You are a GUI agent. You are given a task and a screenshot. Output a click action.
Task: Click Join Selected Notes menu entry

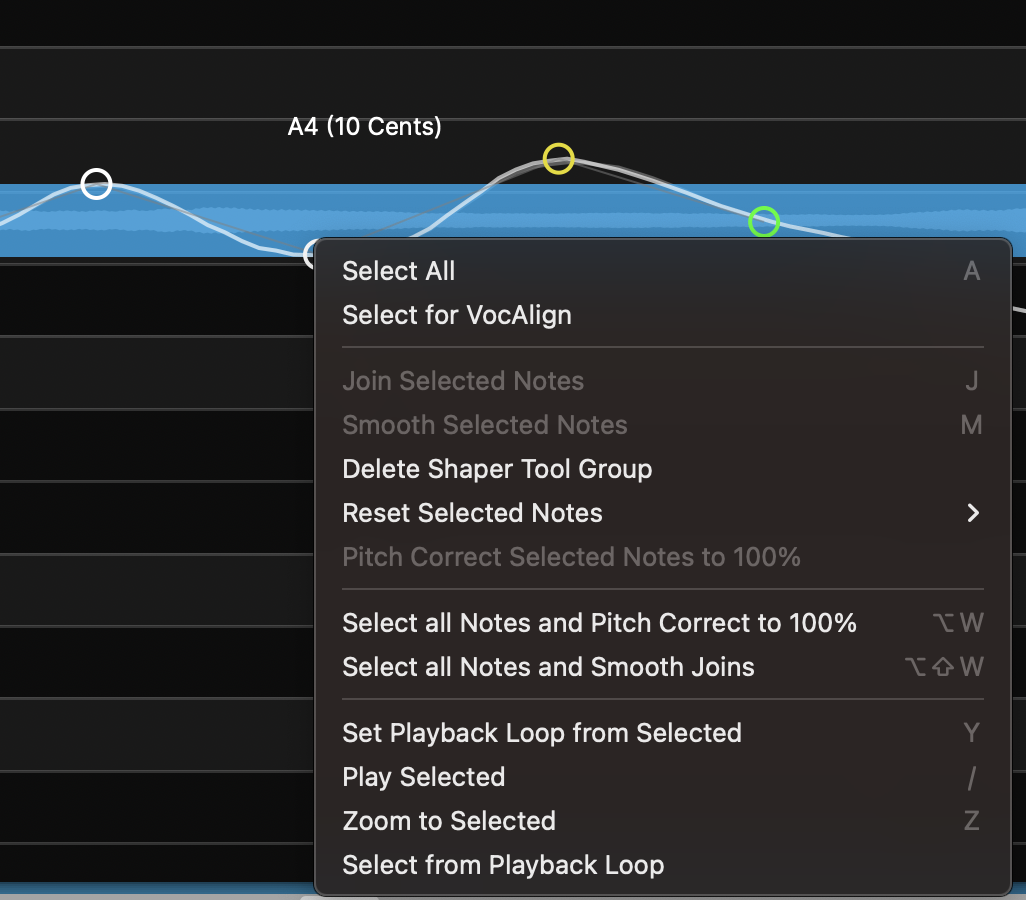coord(463,381)
